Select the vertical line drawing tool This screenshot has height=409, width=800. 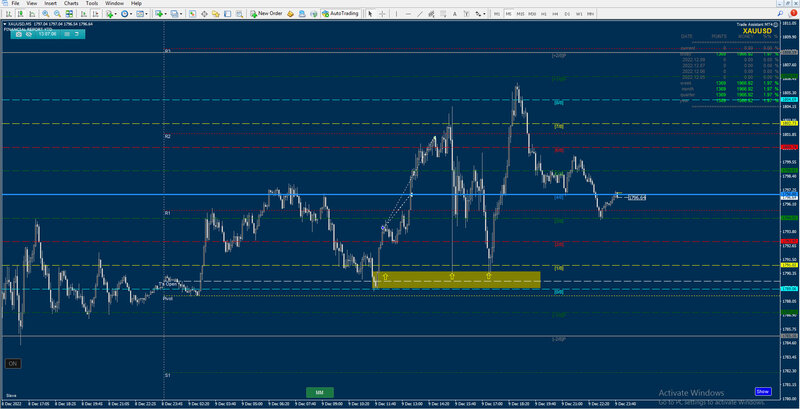click(396, 14)
